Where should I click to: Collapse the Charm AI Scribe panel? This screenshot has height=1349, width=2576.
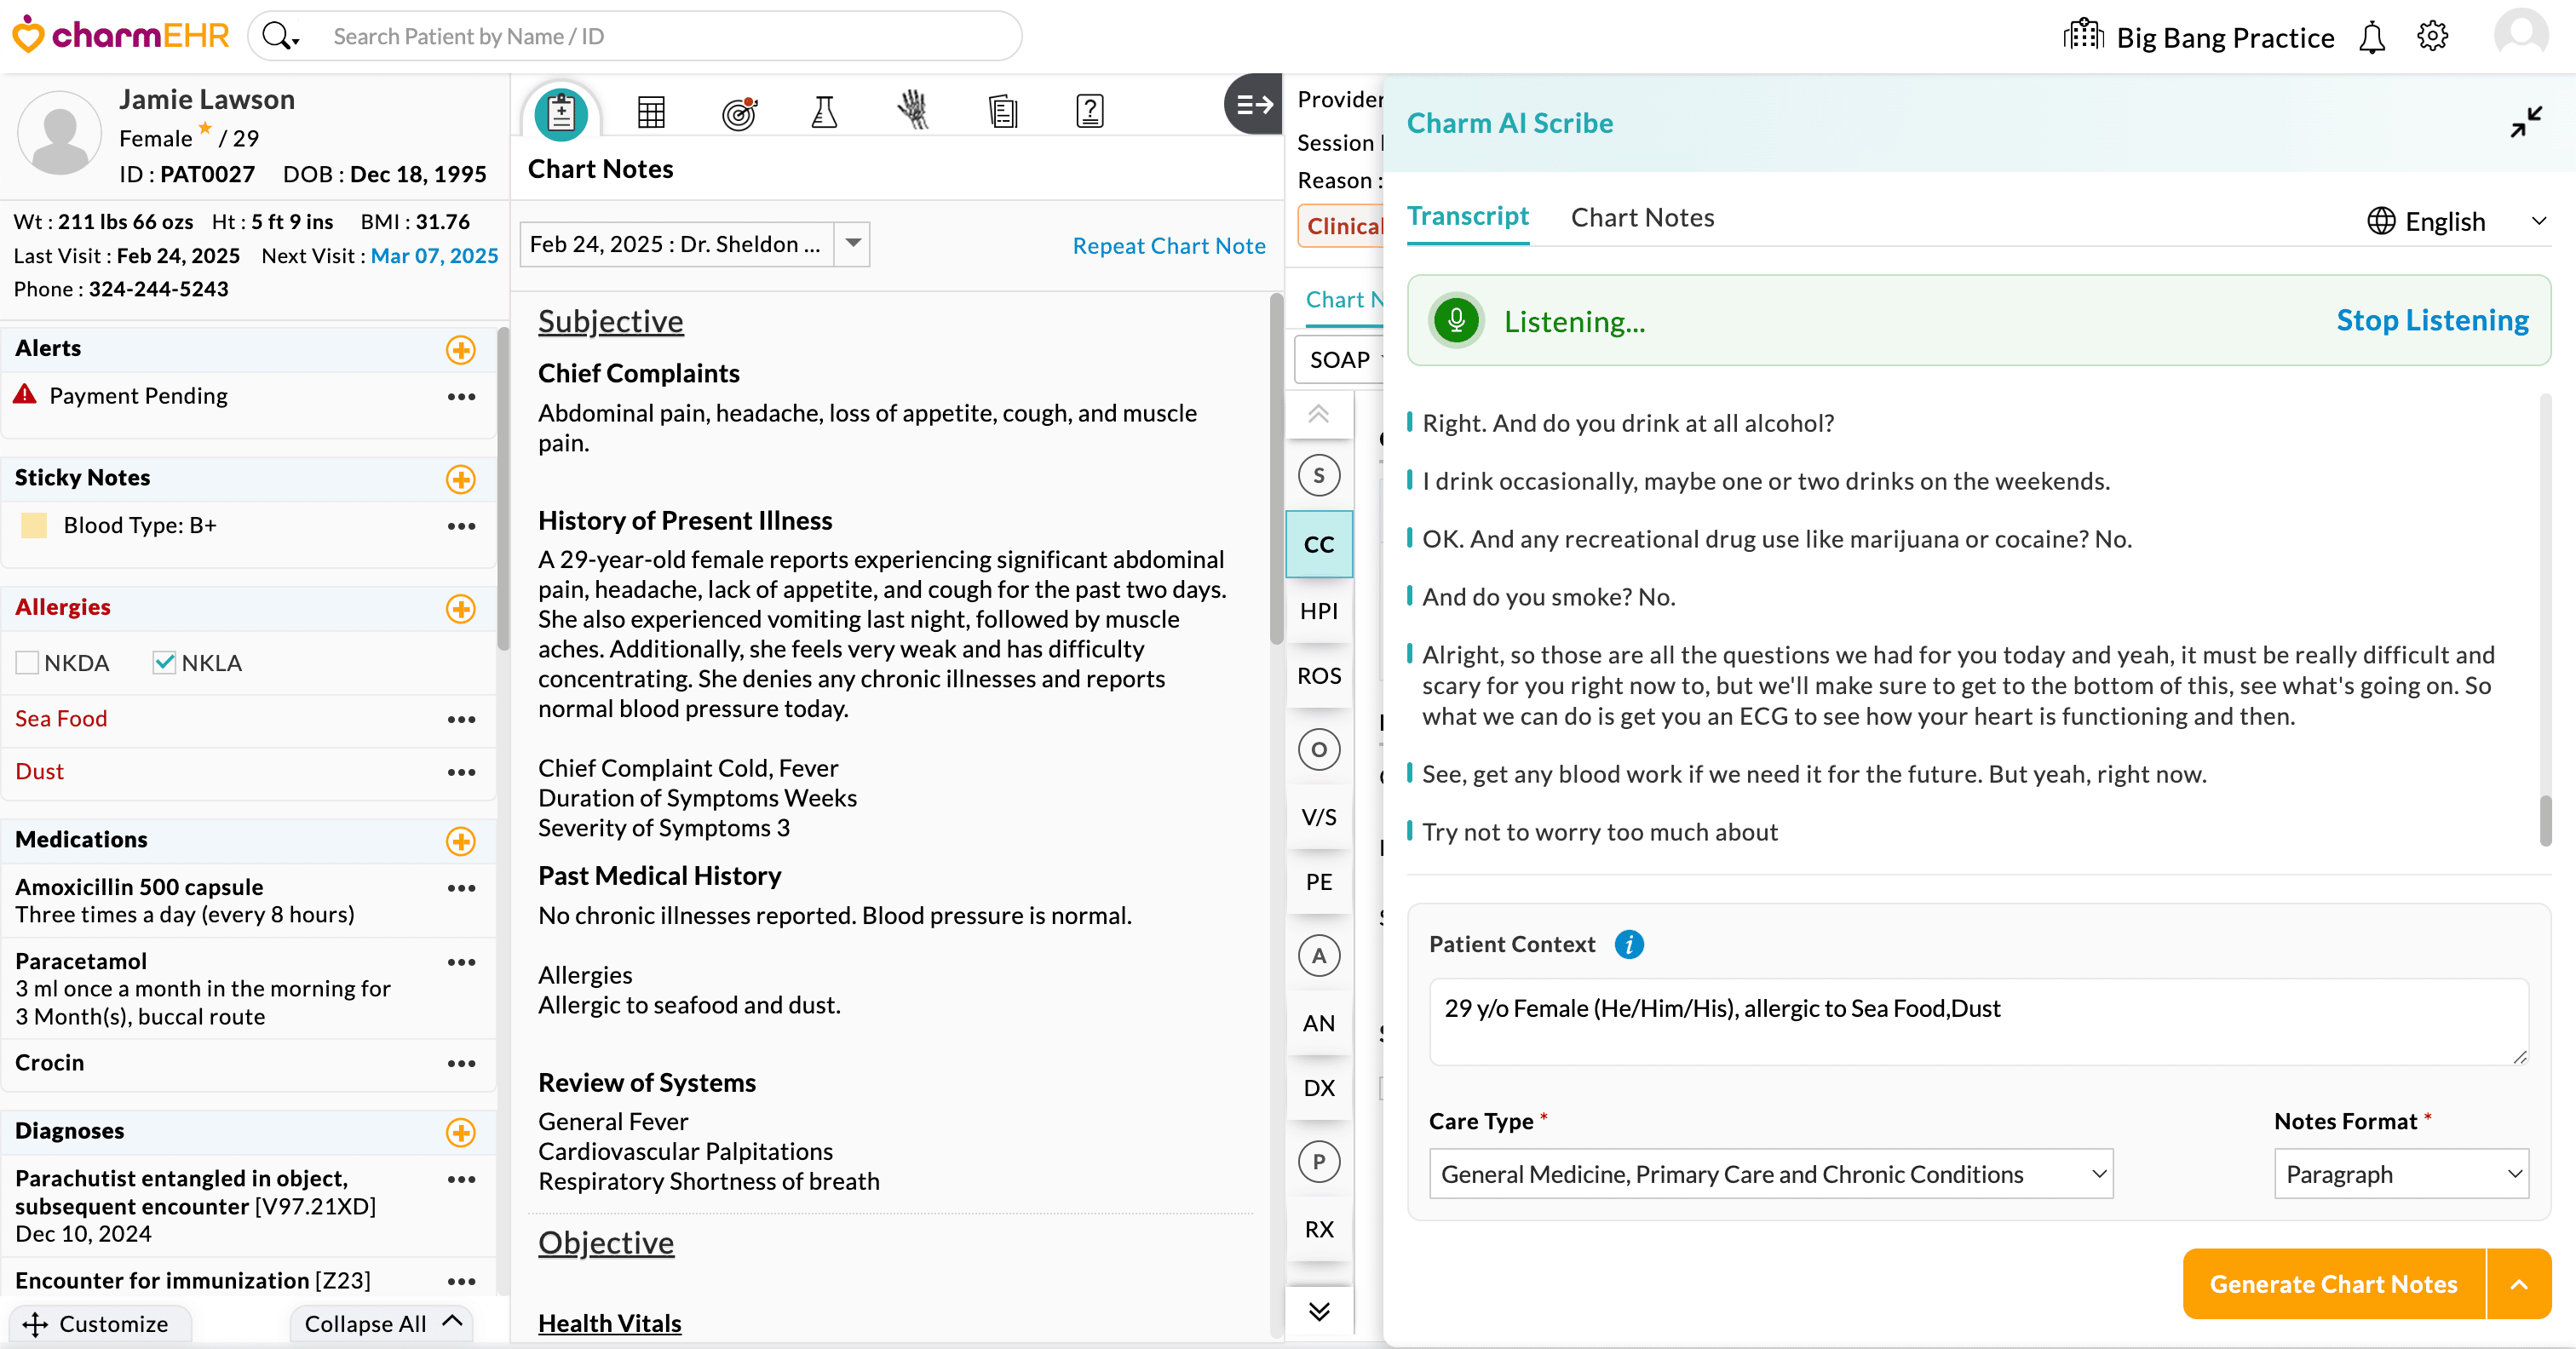tap(2525, 123)
